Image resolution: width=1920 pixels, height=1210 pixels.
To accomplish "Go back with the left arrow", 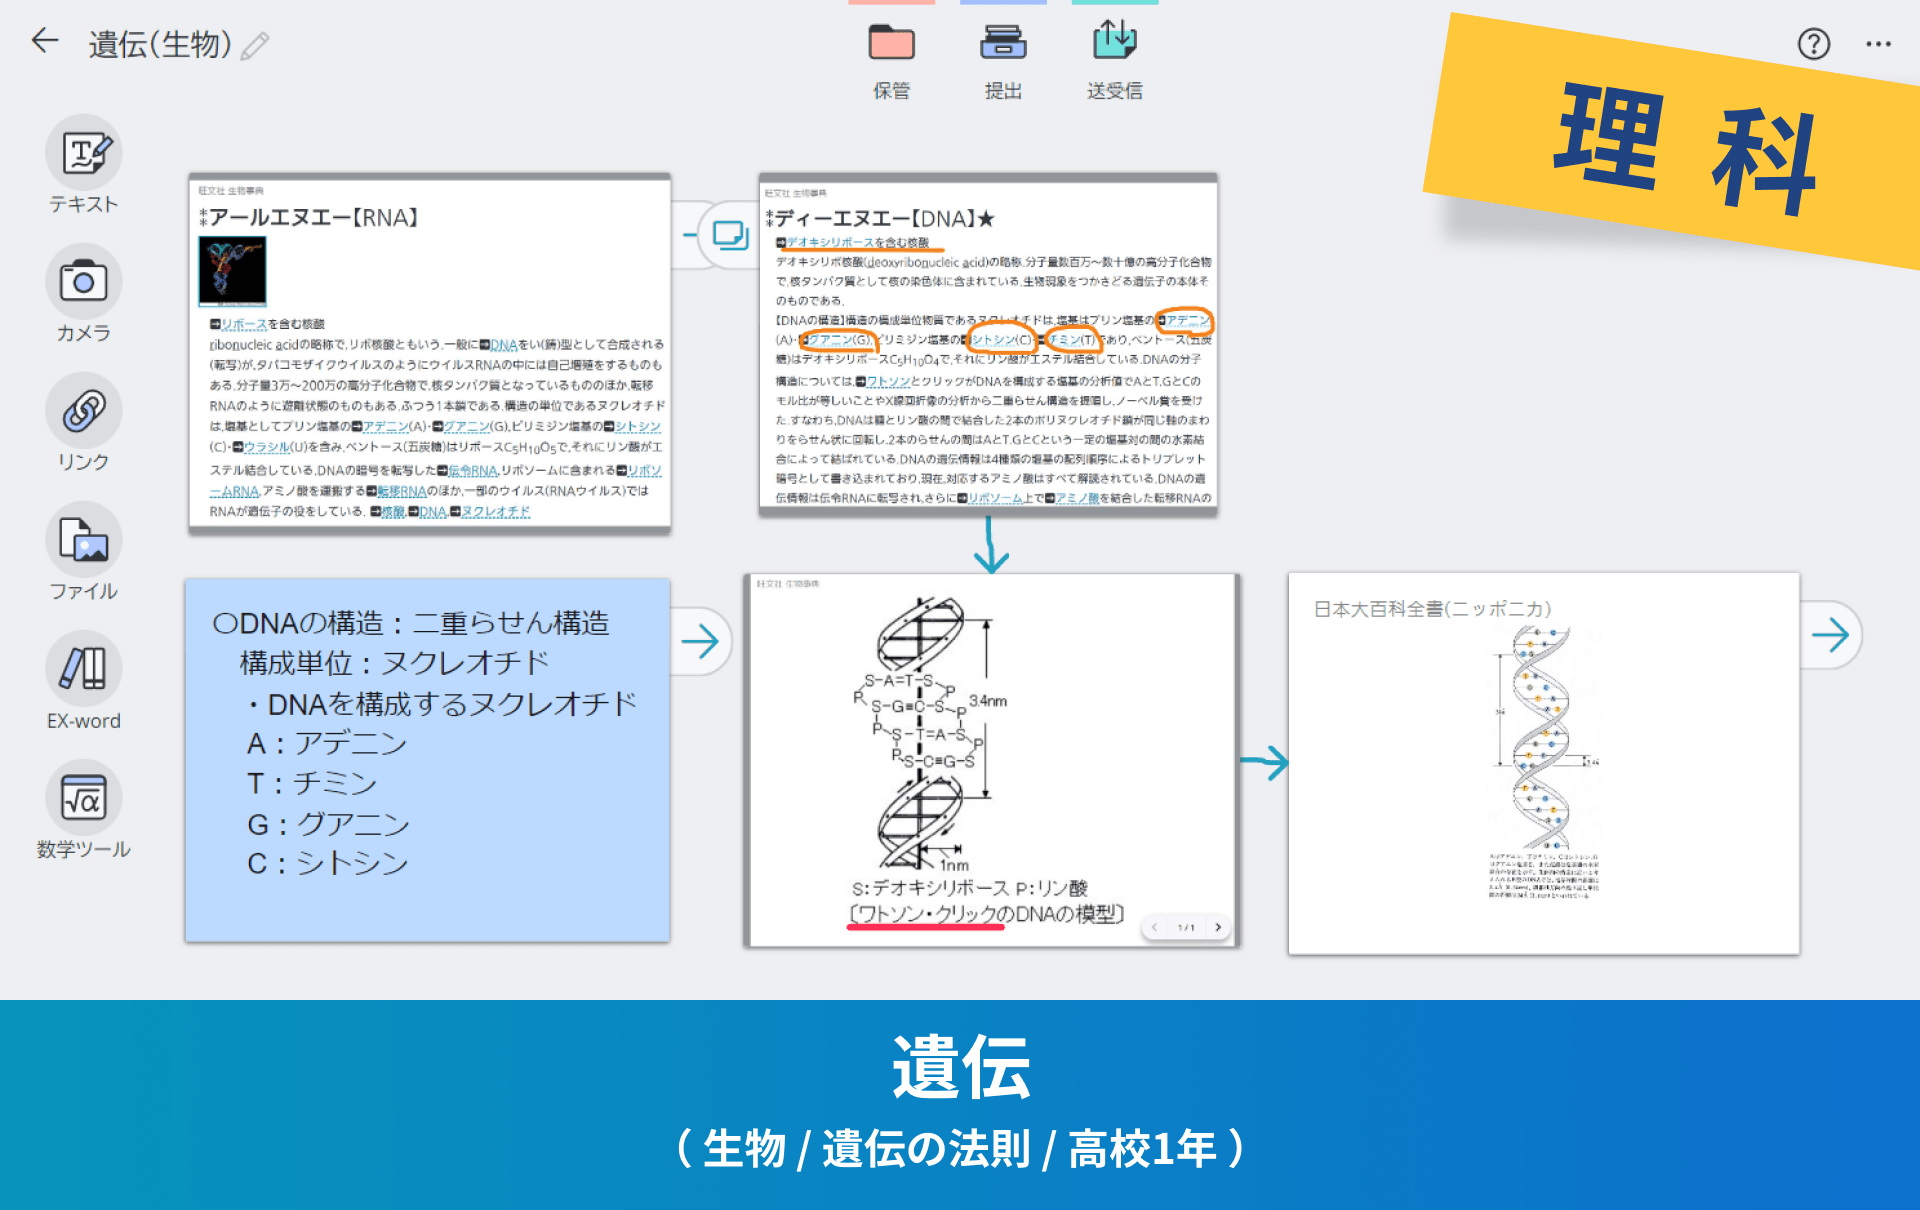I will click(x=45, y=41).
